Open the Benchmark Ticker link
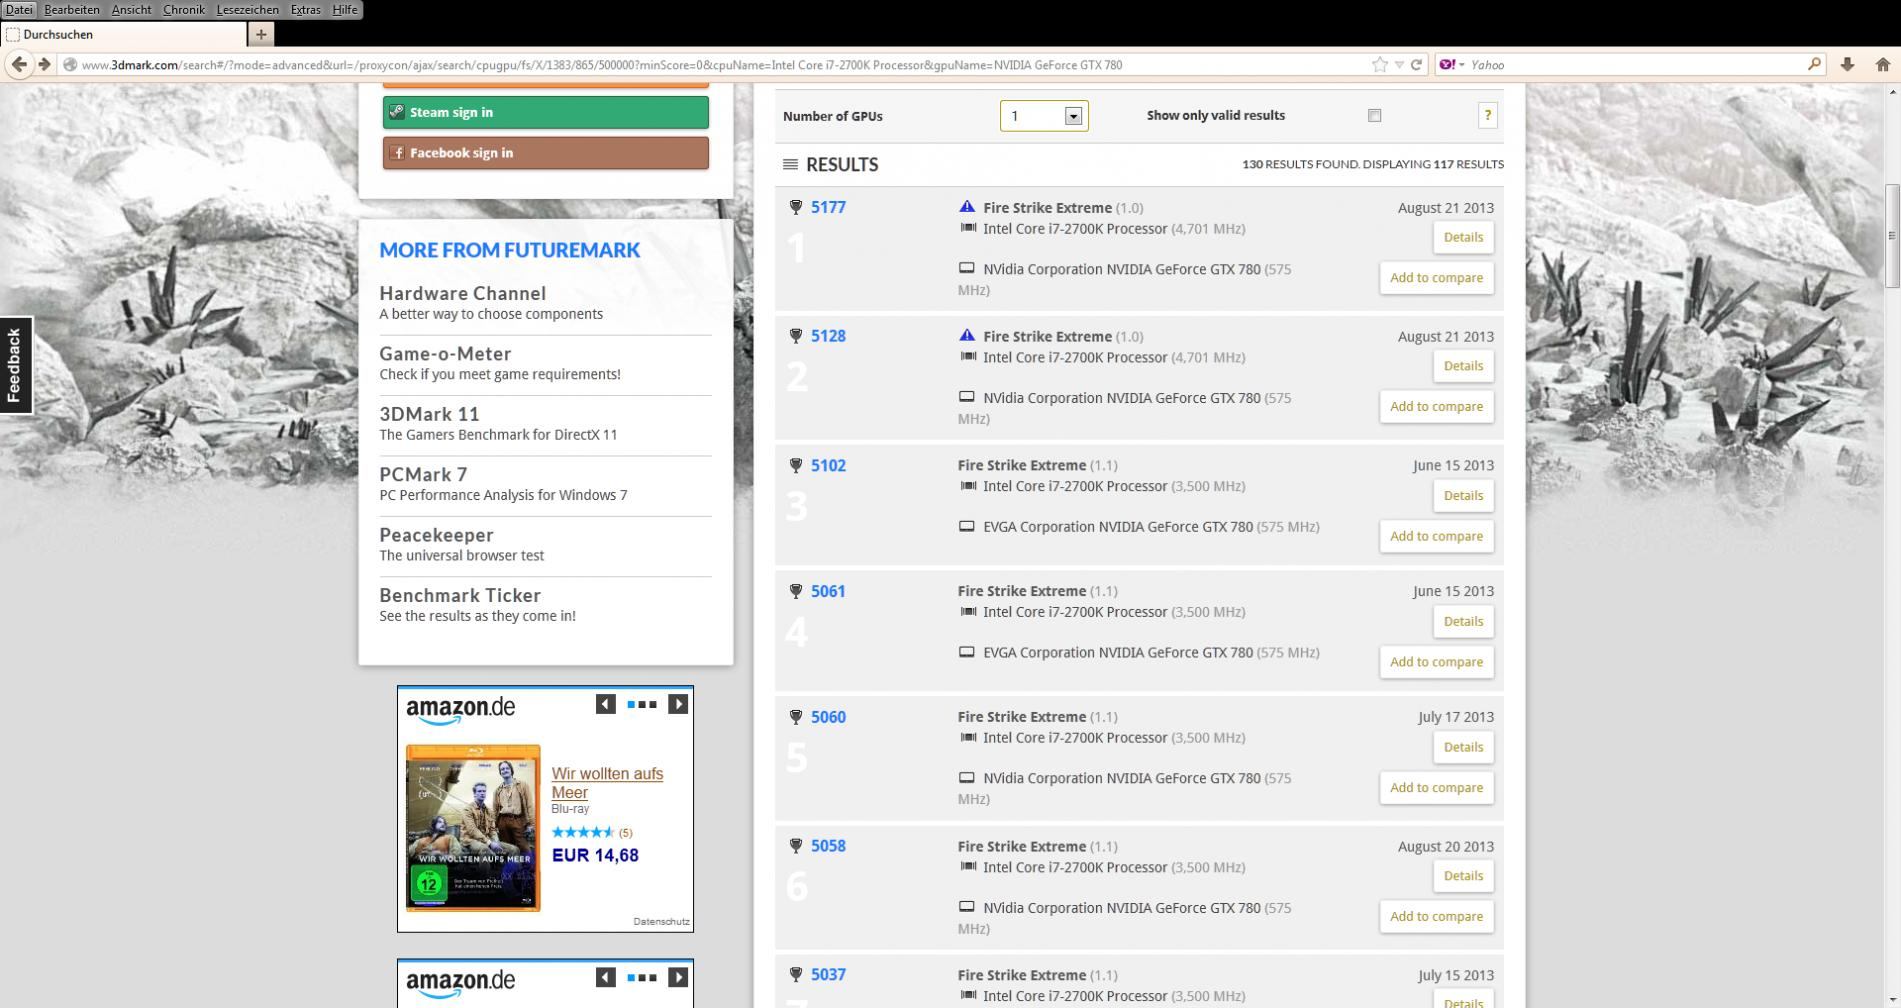 pos(460,596)
